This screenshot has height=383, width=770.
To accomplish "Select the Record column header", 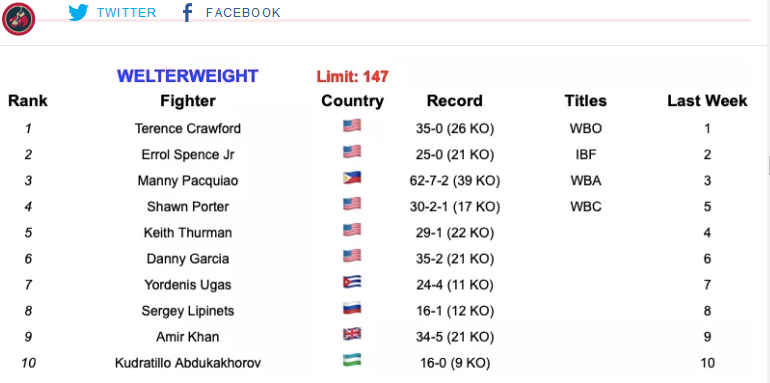I will [x=455, y=101].
